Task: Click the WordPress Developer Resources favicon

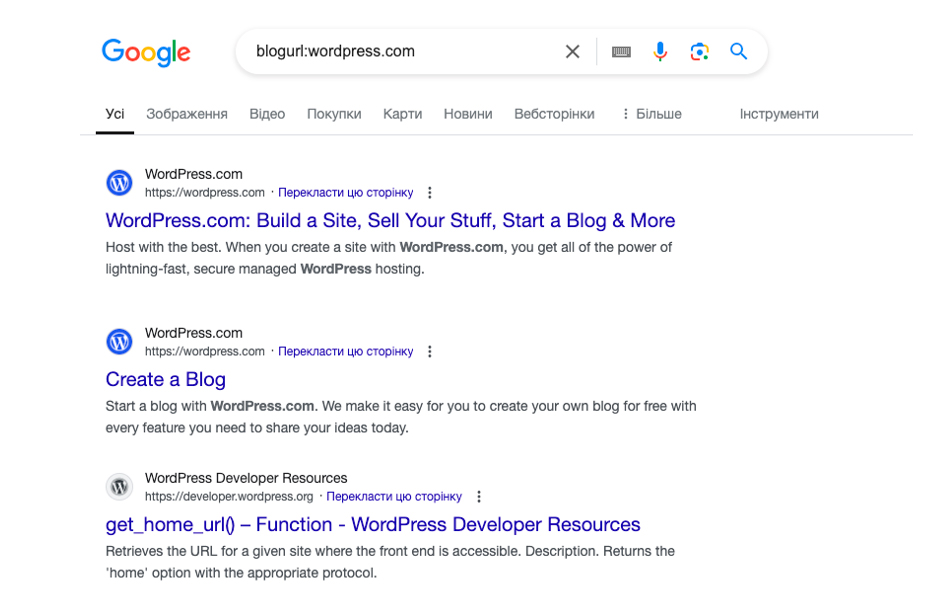Action: (119, 487)
